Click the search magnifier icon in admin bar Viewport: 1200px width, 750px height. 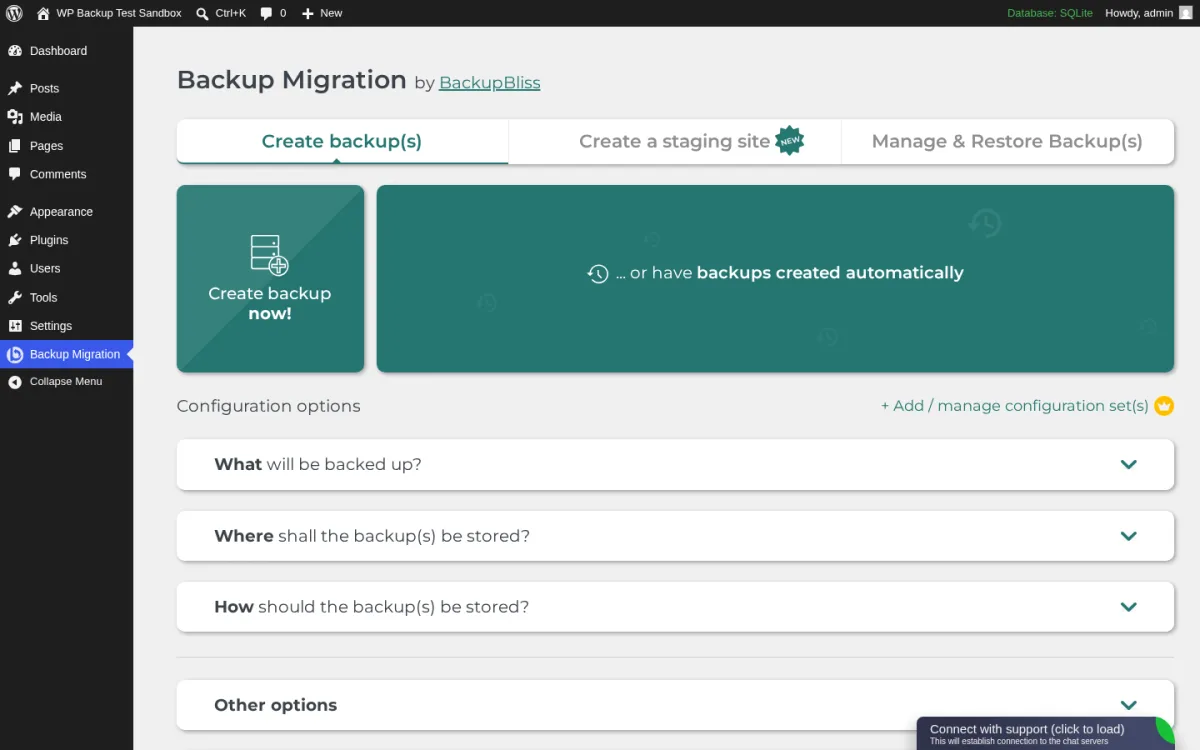(x=202, y=13)
